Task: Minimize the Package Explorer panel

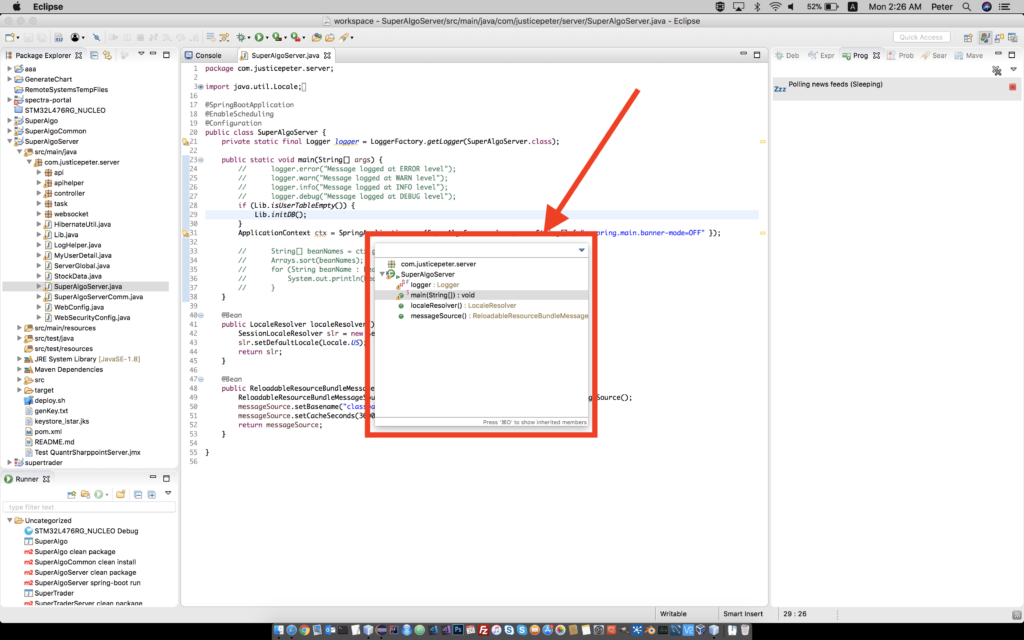Action: click(x=153, y=54)
